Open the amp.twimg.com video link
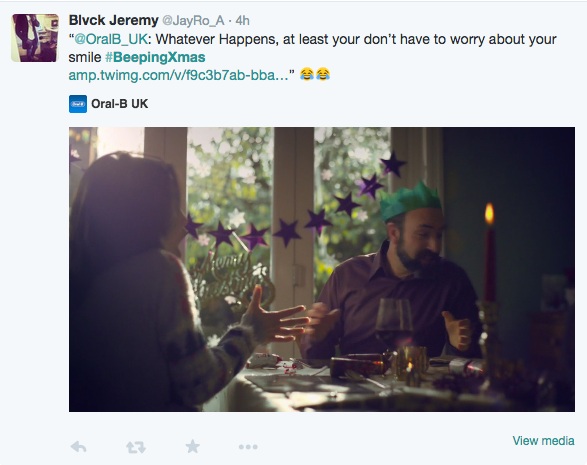 (x=178, y=75)
